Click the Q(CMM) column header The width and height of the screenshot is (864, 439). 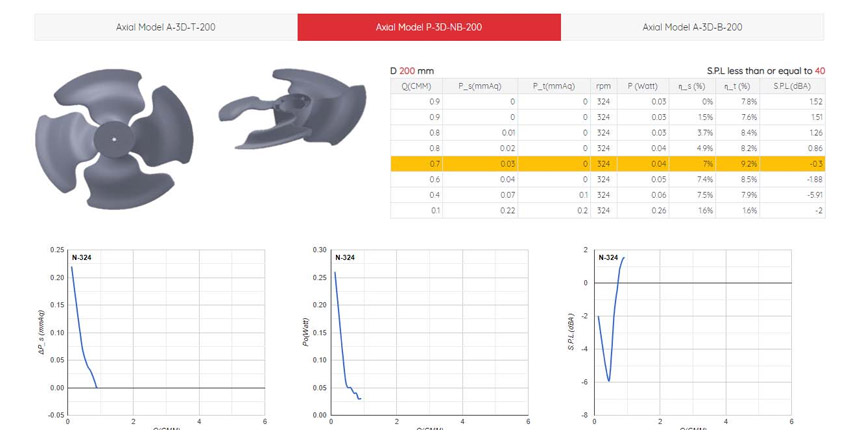tap(417, 86)
